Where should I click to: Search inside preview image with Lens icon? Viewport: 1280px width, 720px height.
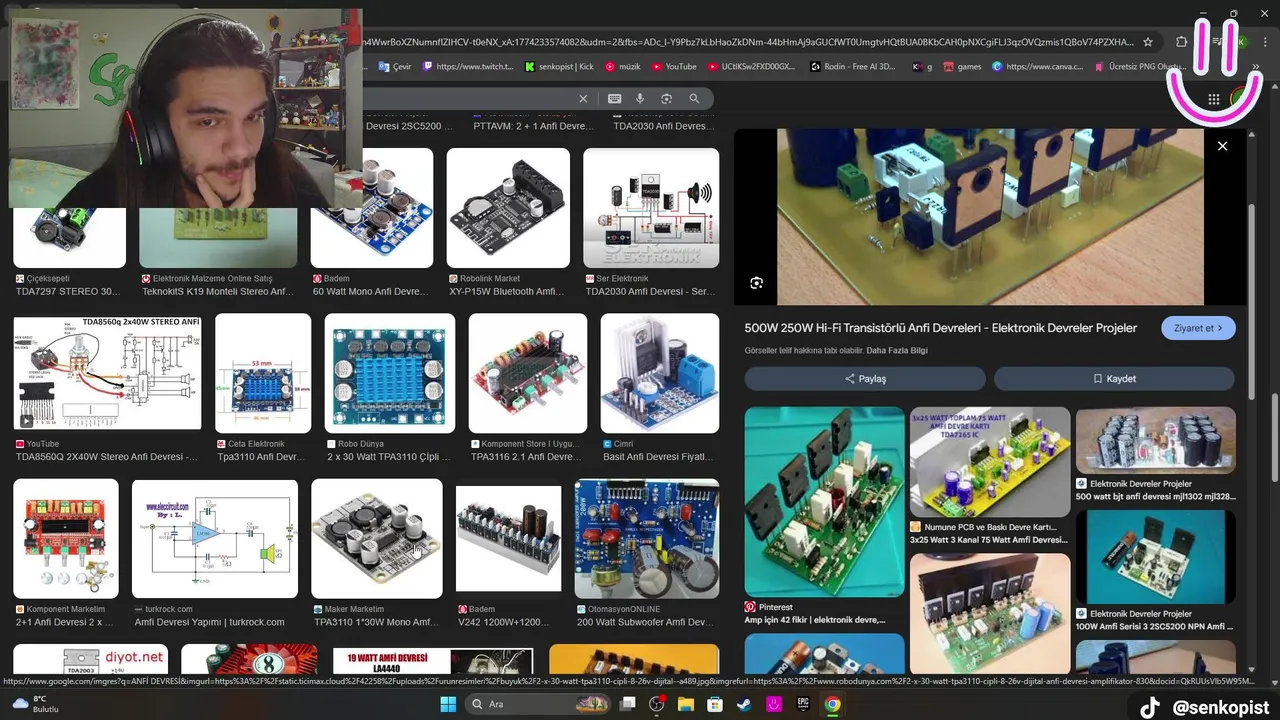coord(756,283)
